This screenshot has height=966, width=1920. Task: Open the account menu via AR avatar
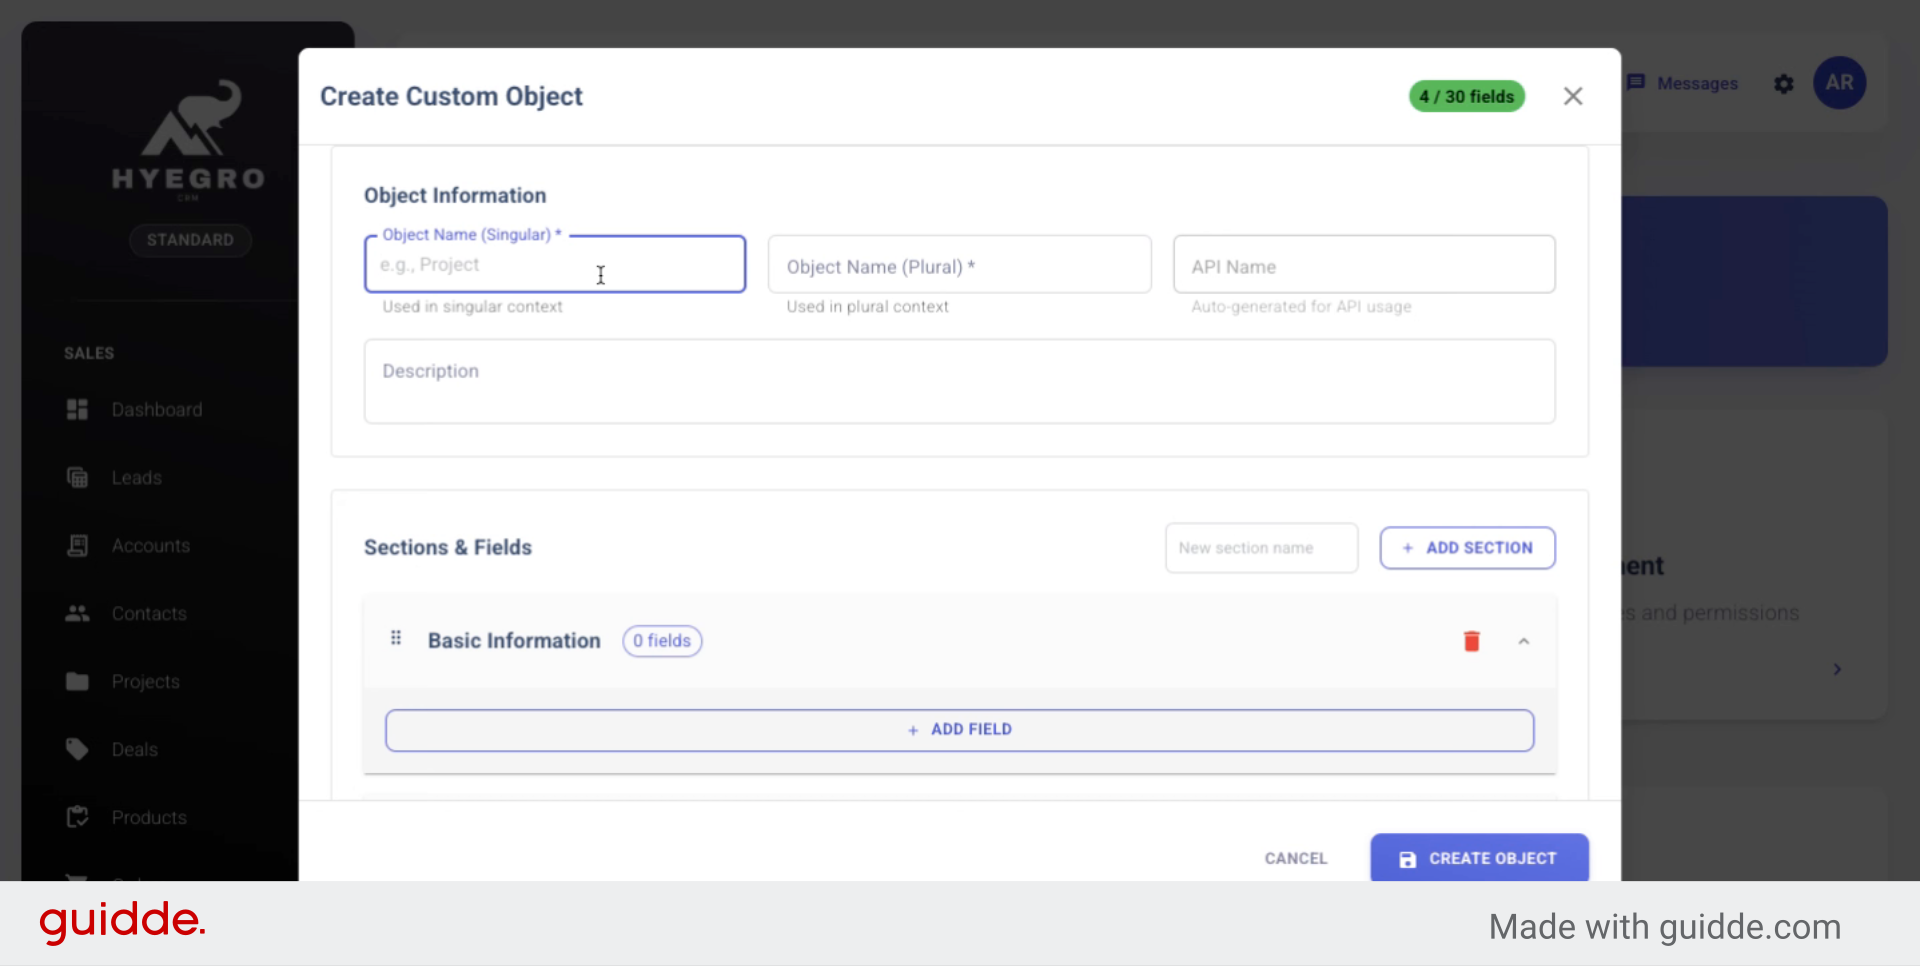coord(1840,83)
